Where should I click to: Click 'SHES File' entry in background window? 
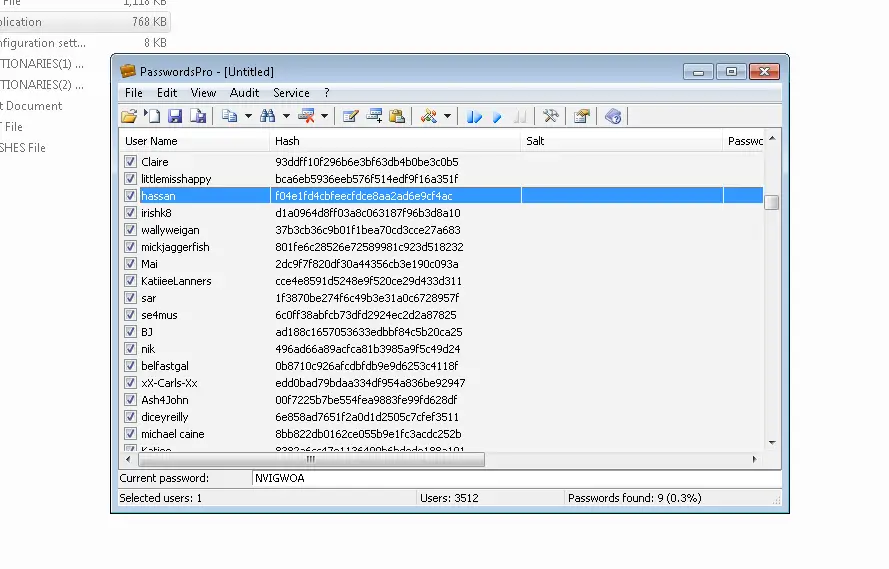pos(23,148)
